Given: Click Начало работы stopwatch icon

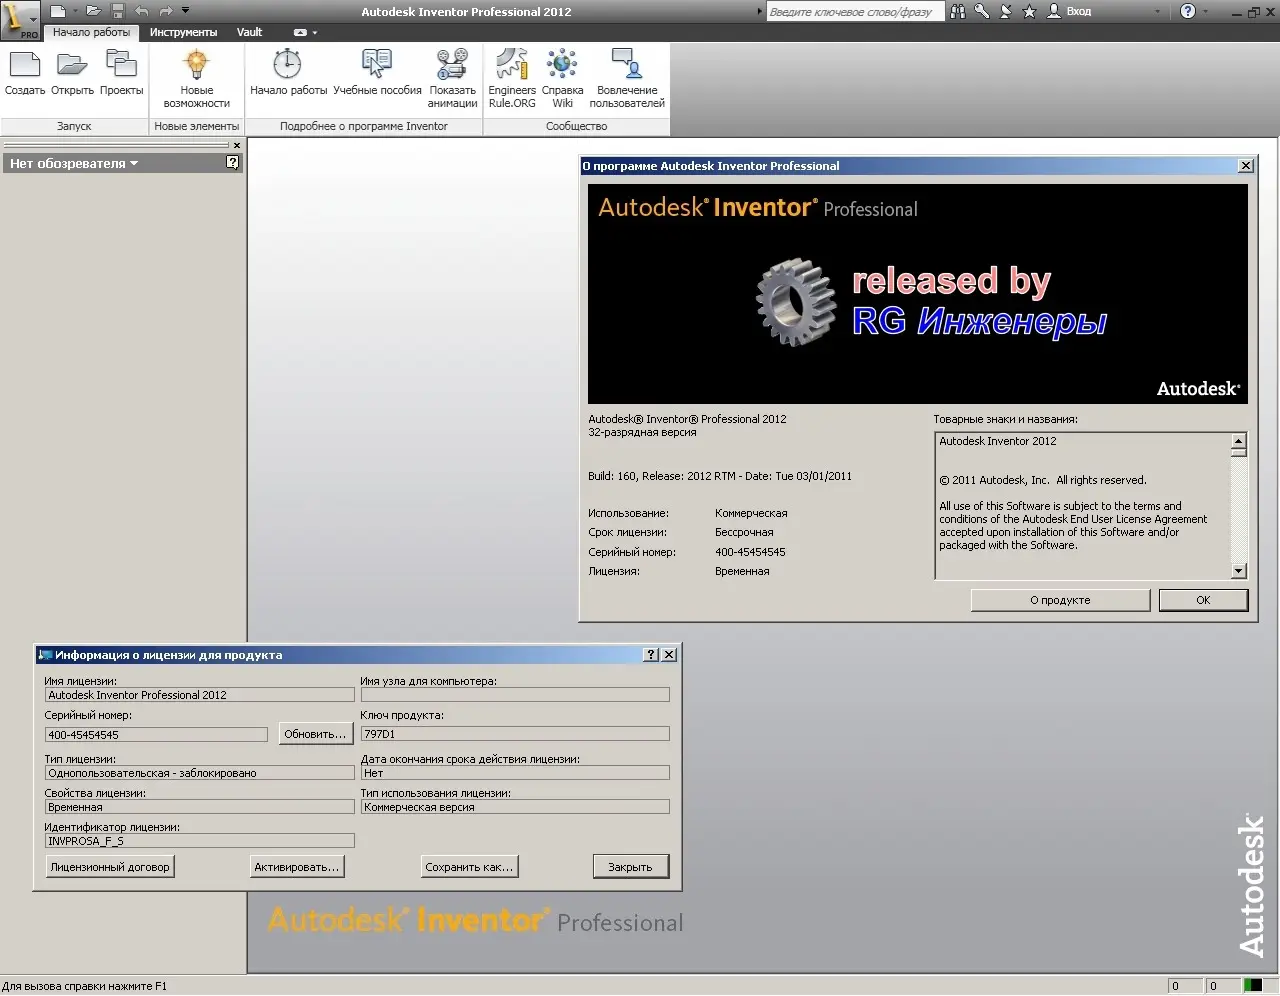Looking at the screenshot, I should point(288,64).
